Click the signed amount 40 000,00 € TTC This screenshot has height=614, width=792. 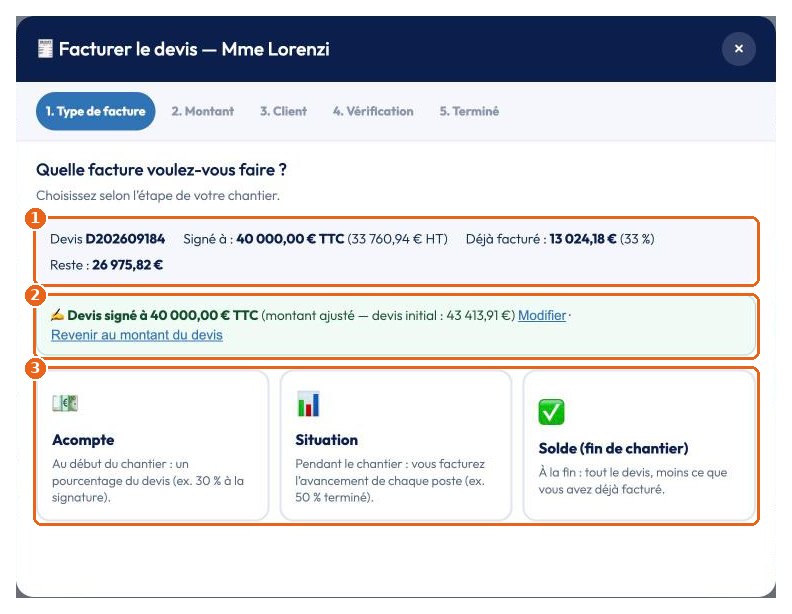tap(290, 239)
